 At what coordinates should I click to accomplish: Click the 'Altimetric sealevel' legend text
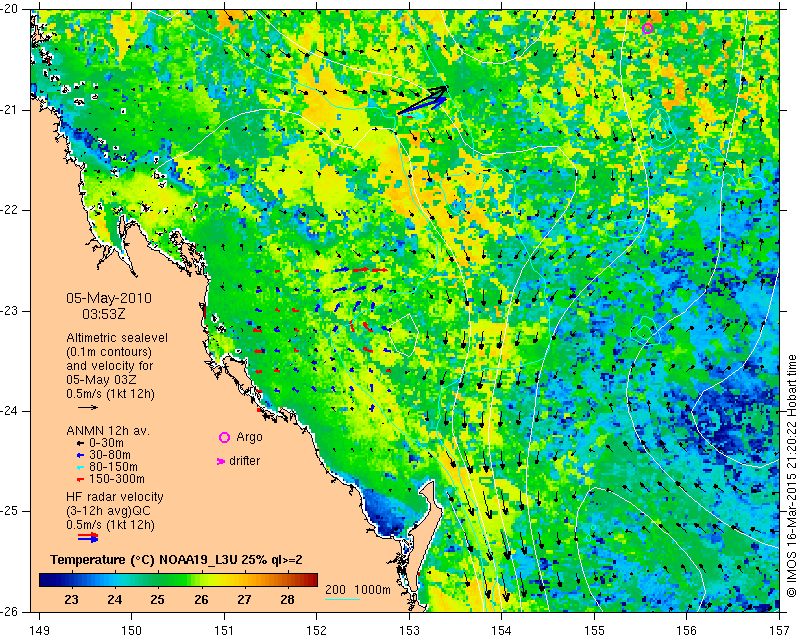pyautogui.click(x=117, y=338)
